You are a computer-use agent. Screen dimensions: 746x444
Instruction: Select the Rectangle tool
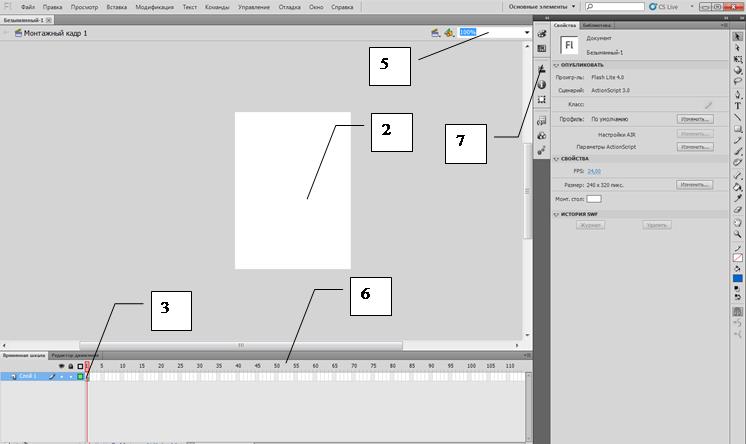(x=737, y=129)
